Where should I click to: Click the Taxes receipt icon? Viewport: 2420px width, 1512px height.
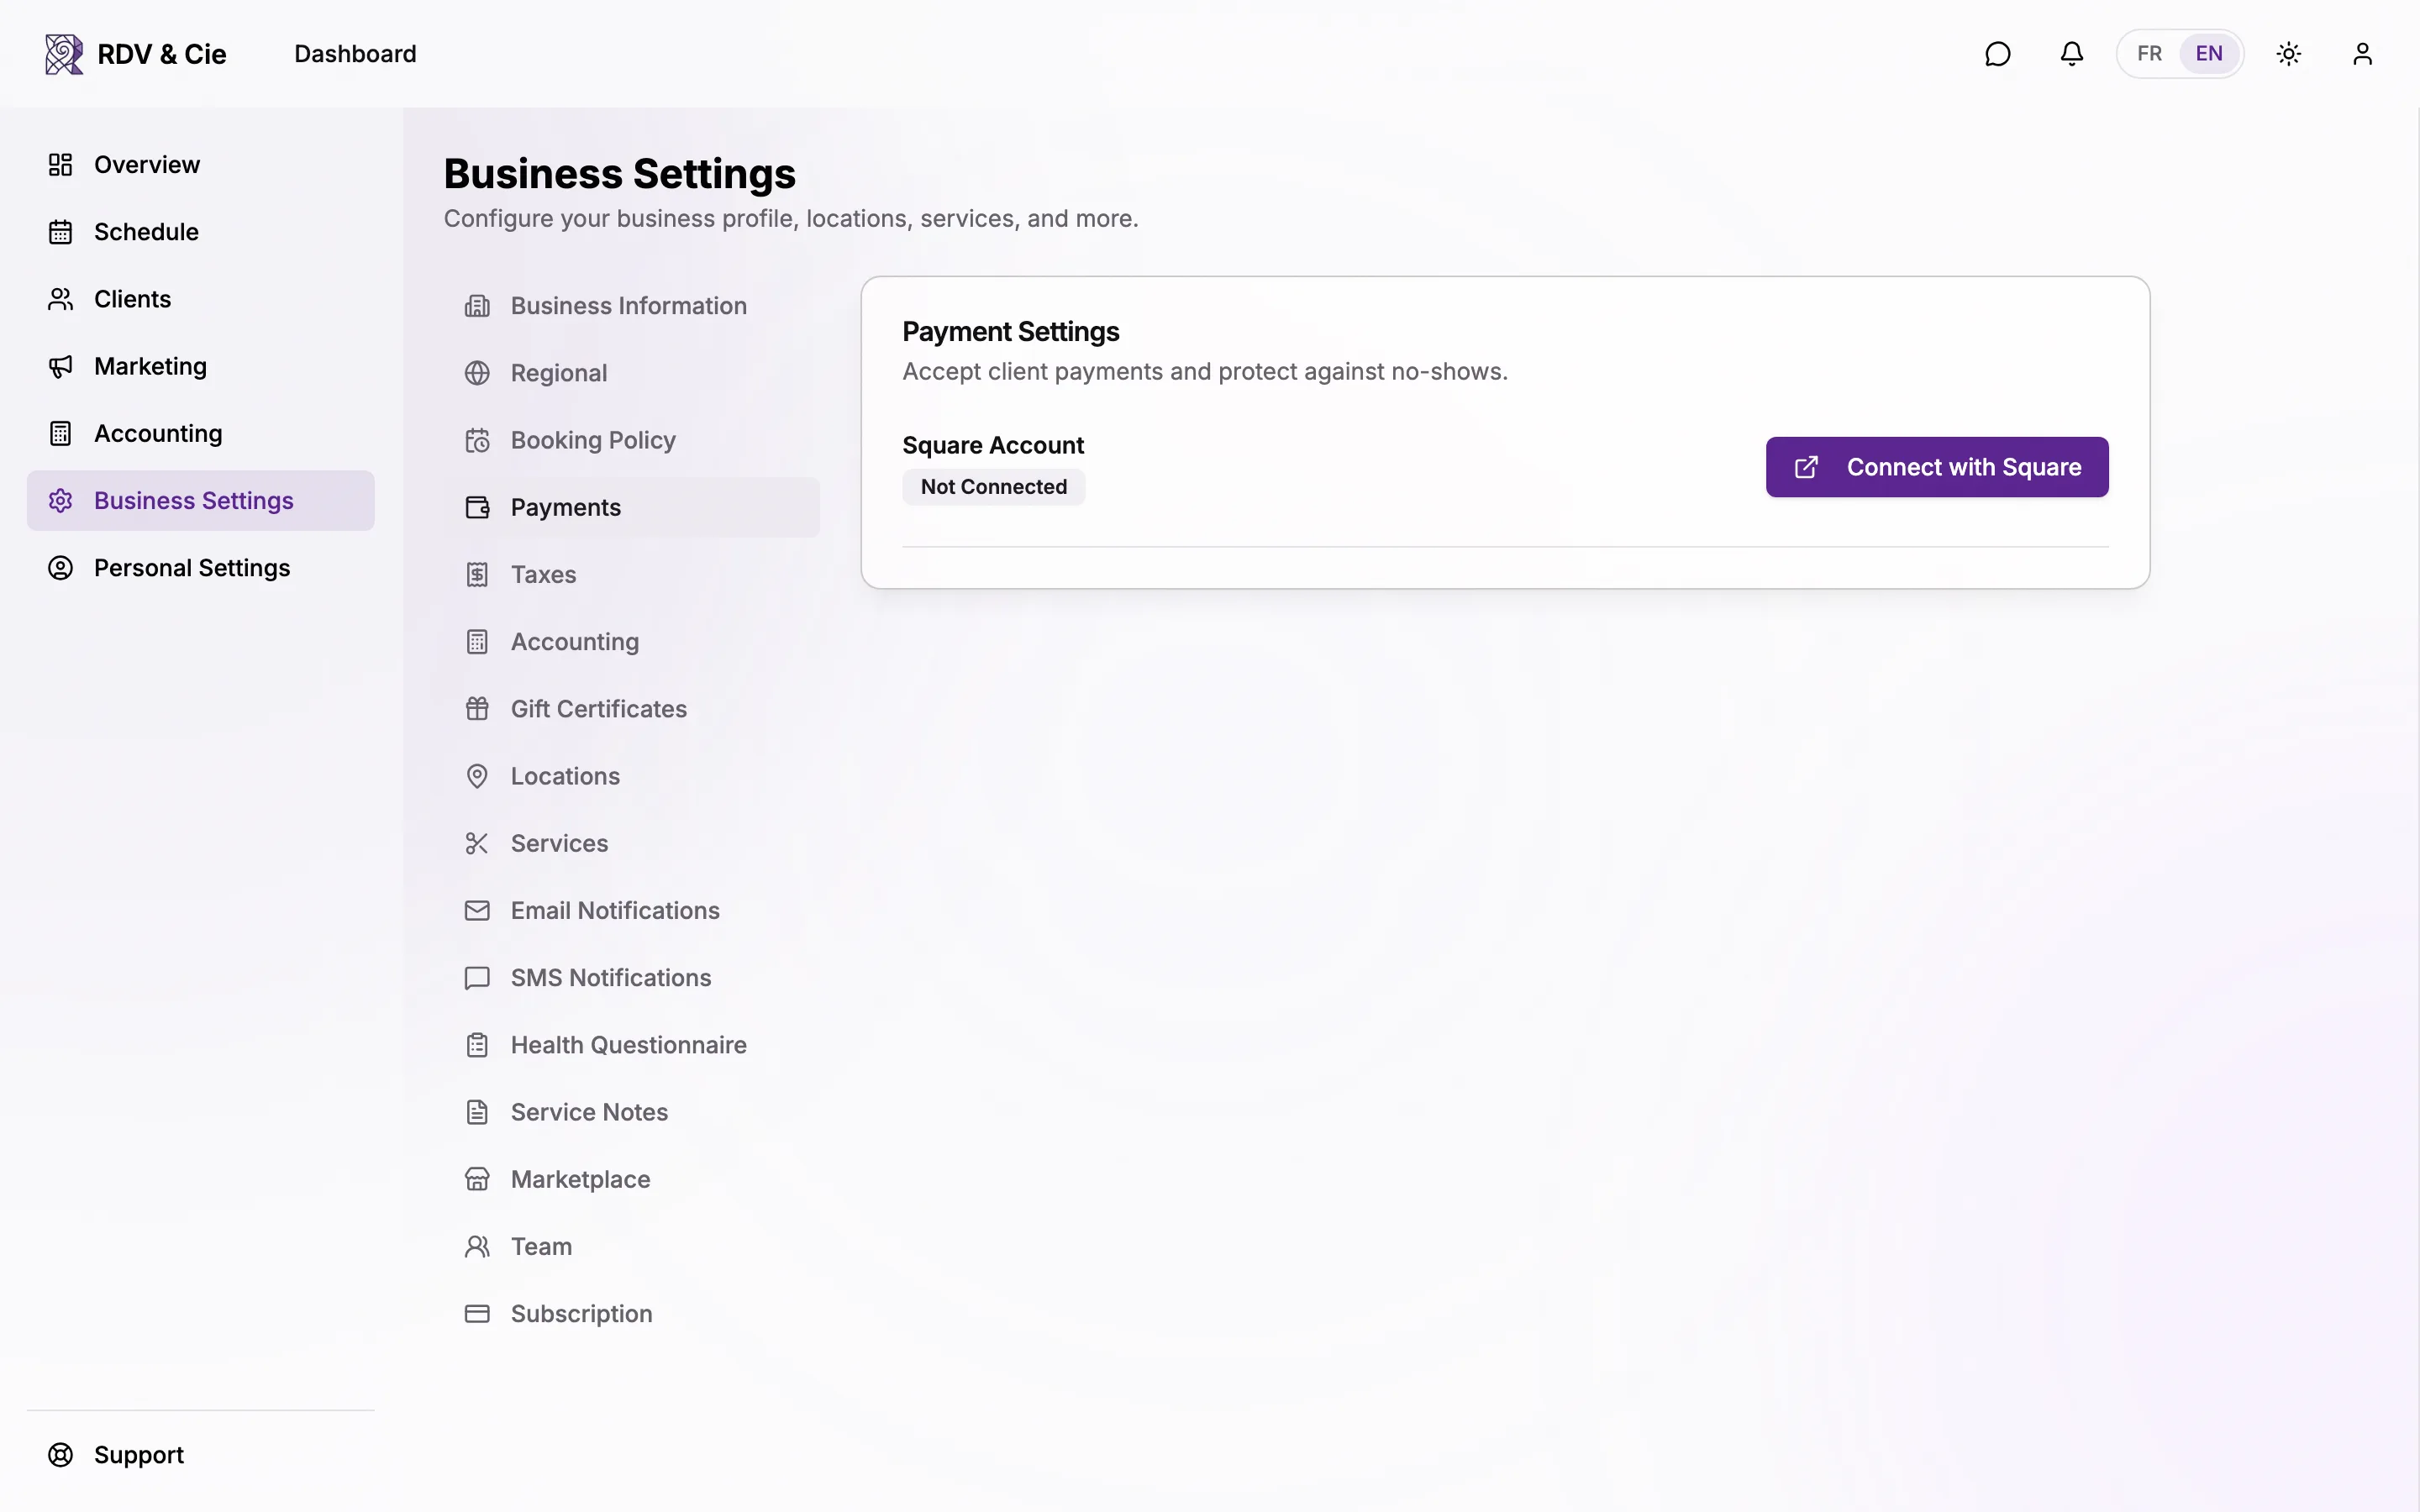click(x=477, y=575)
